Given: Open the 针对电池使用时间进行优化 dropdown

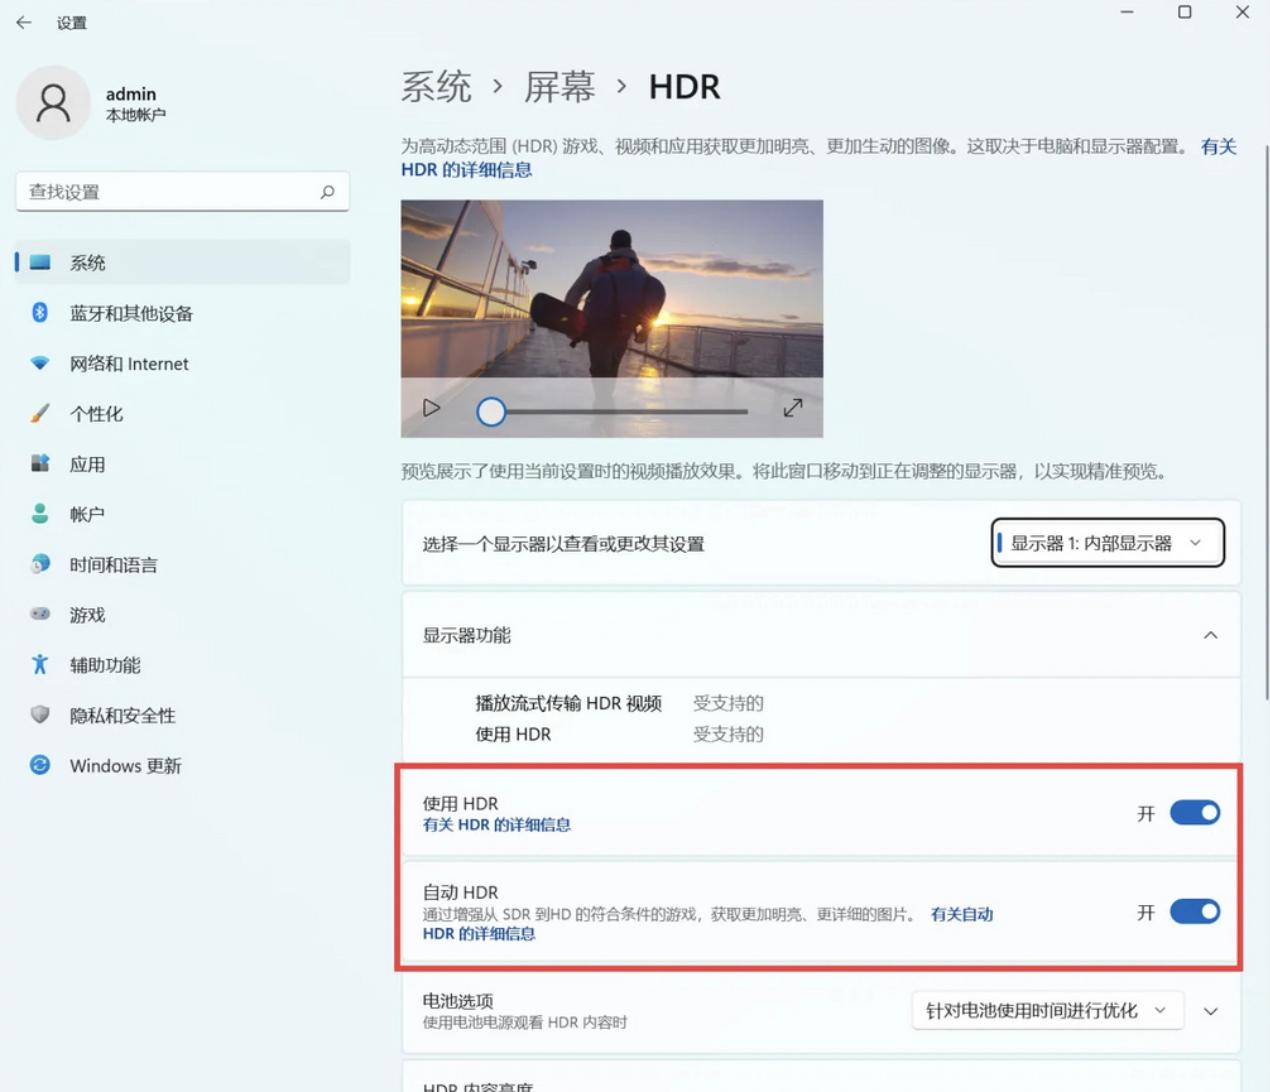Looking at the screenshot, I should (1047, 1010).
